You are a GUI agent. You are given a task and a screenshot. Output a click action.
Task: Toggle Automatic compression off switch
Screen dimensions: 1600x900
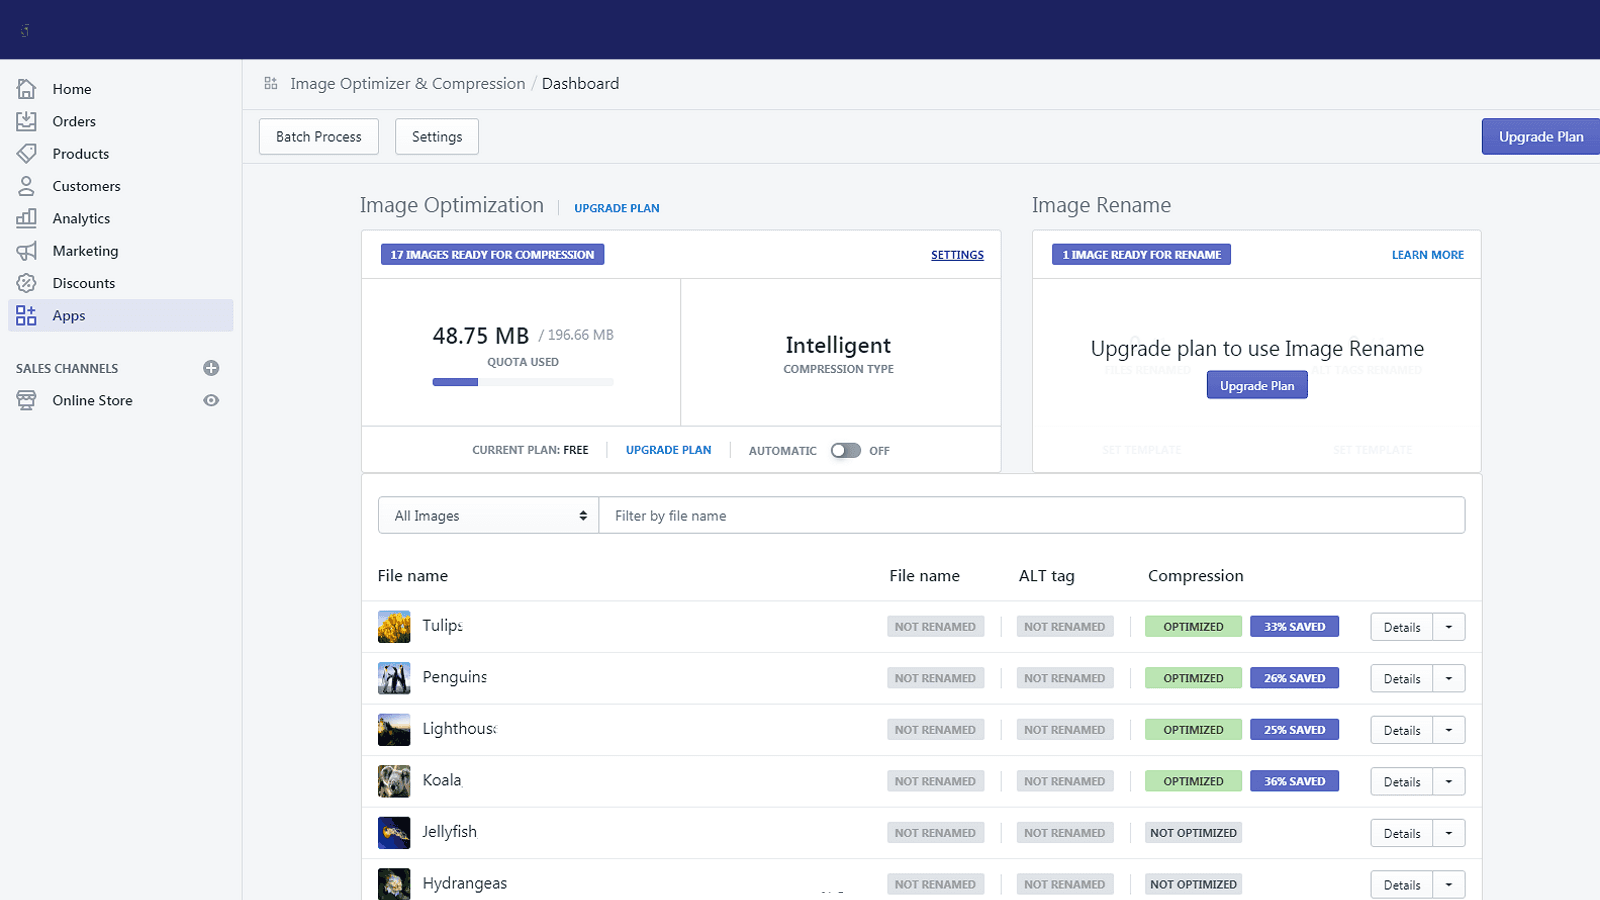(x=845, y=450)
